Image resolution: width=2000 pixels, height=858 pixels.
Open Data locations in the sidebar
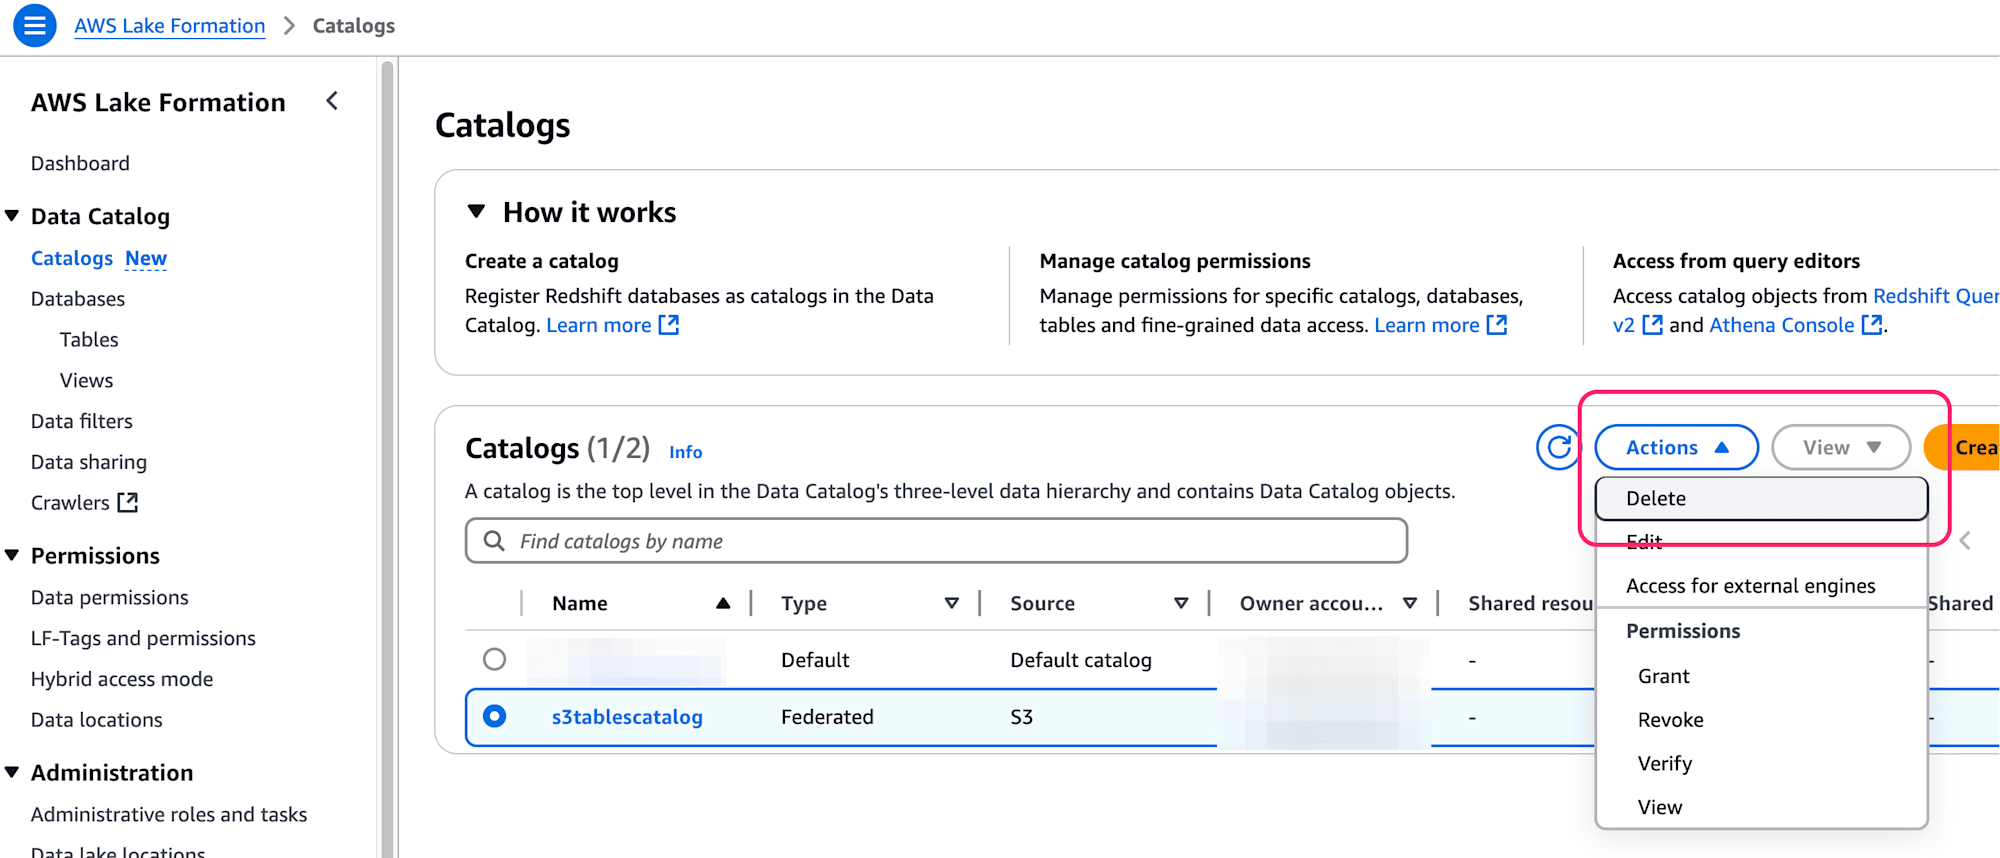coord(97,720)
